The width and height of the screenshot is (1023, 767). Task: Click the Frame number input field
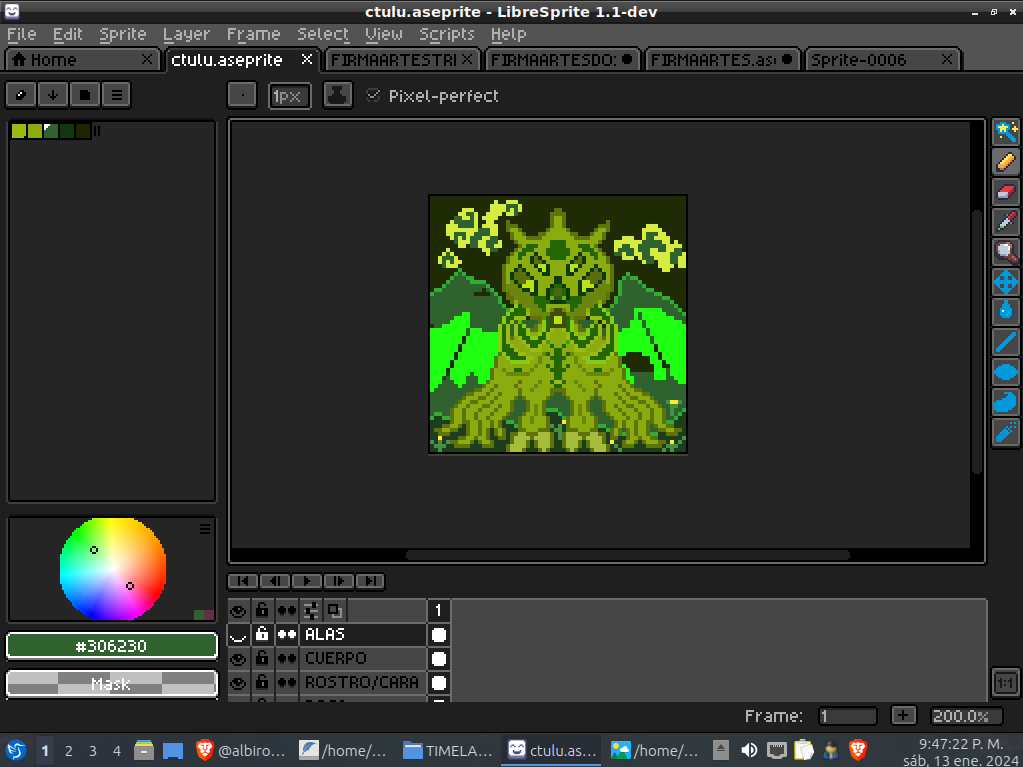[847, 715]
